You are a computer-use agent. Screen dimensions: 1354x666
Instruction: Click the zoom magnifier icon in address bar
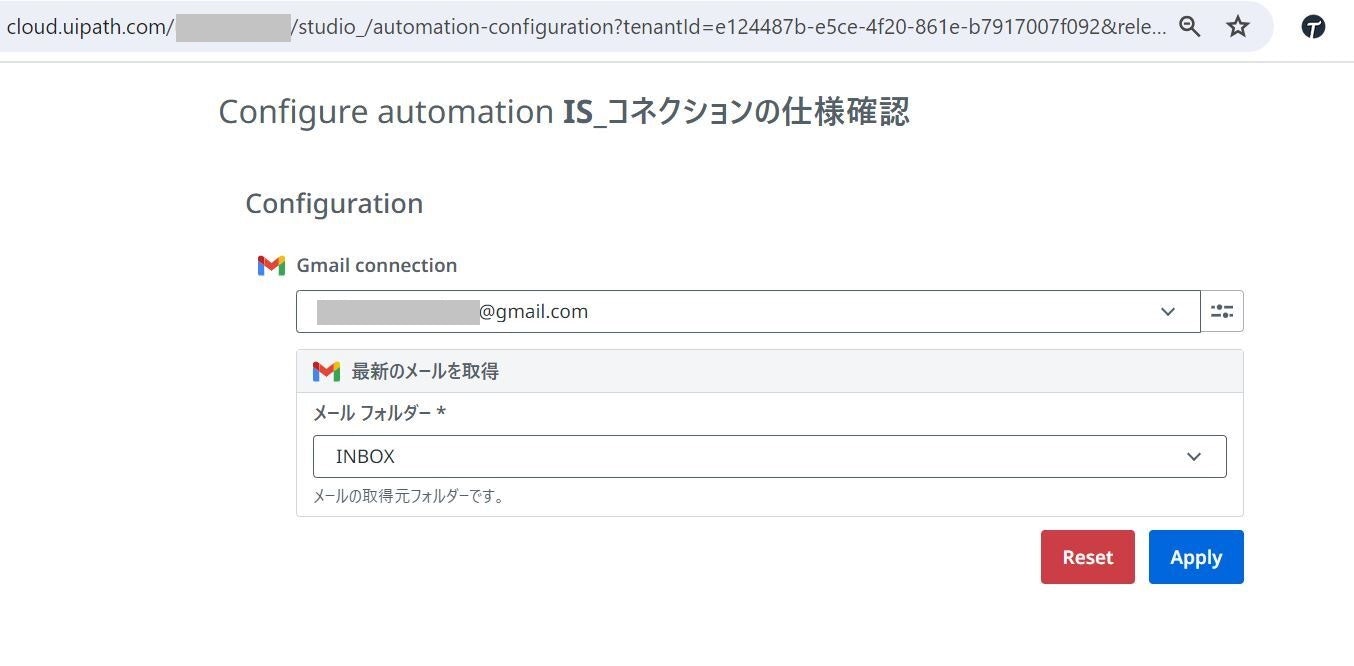(1189, 27)
